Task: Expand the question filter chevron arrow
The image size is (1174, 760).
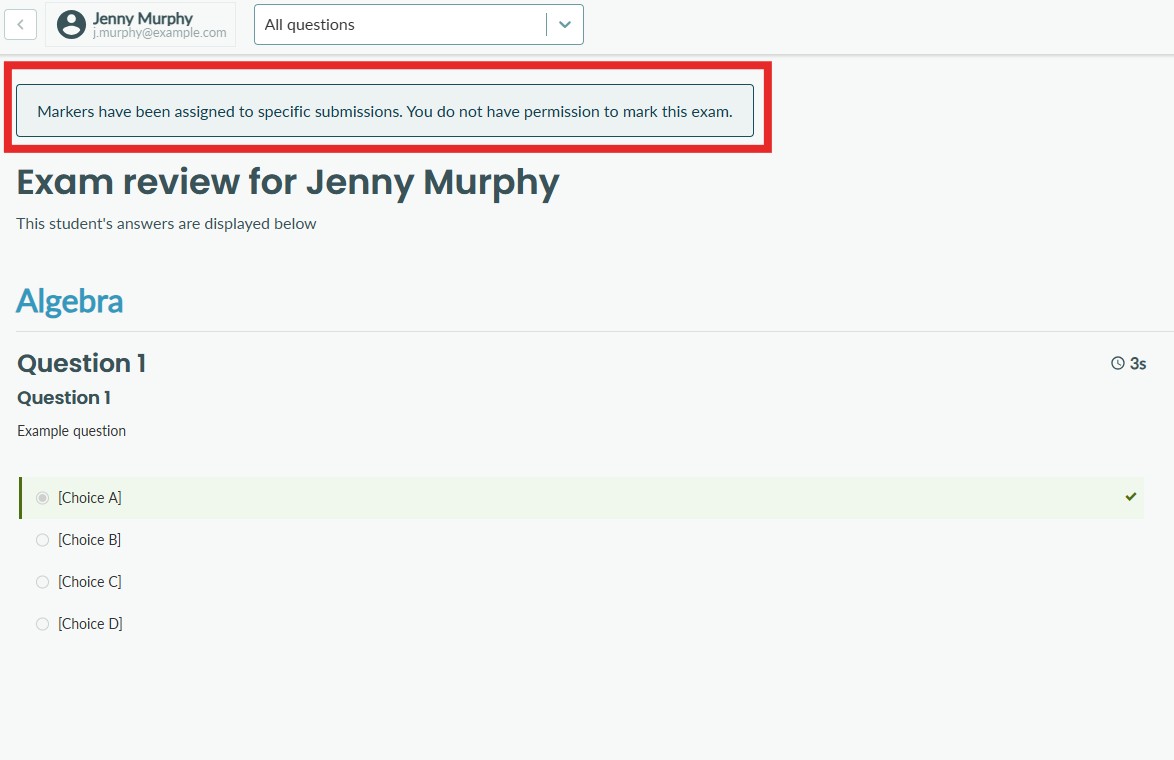Action: pyautogui.click(x=565, y=25)
